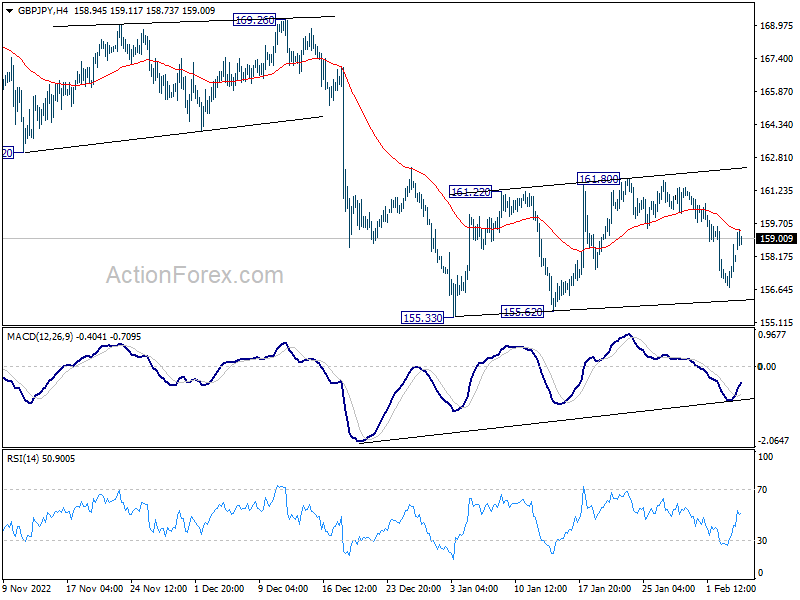Select the 155.330 price label

point(422,318)
